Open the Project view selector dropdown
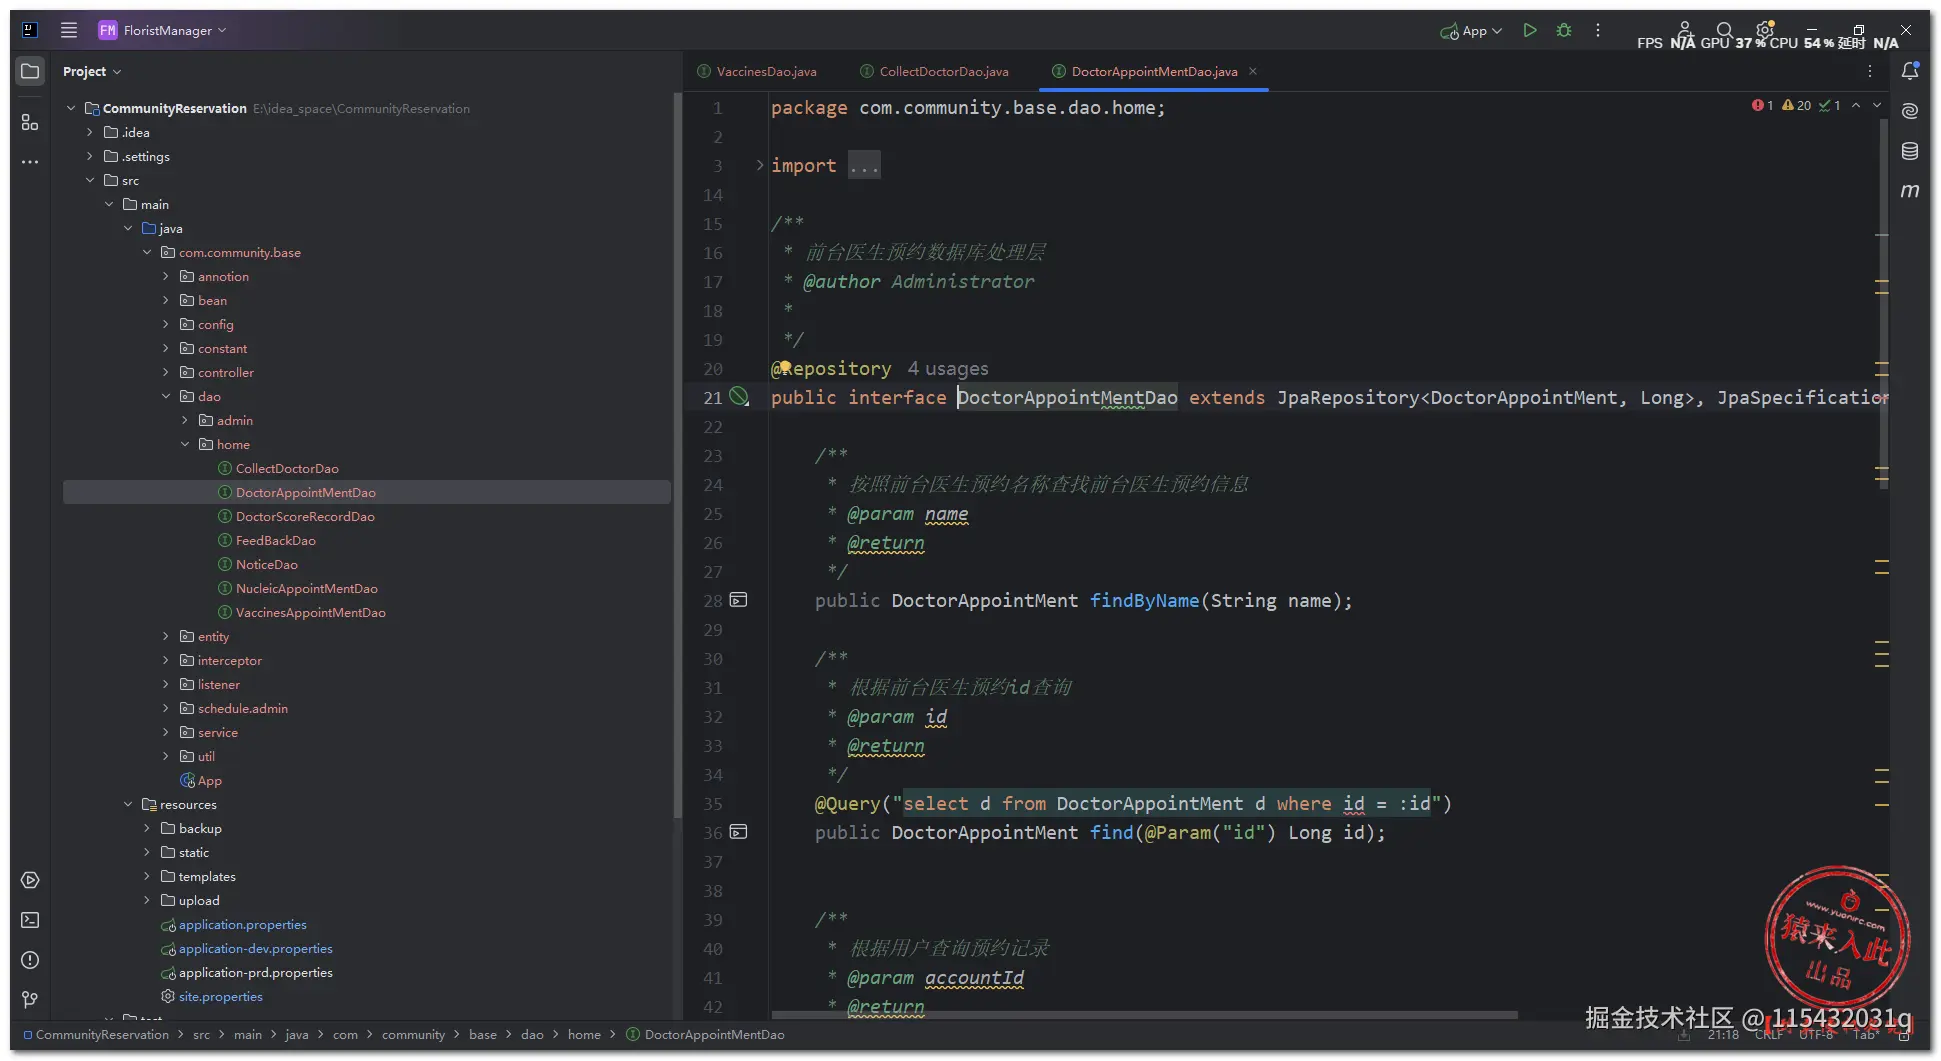The width and height of the screenshot is (1941, 1061). (x=92, y=71)
